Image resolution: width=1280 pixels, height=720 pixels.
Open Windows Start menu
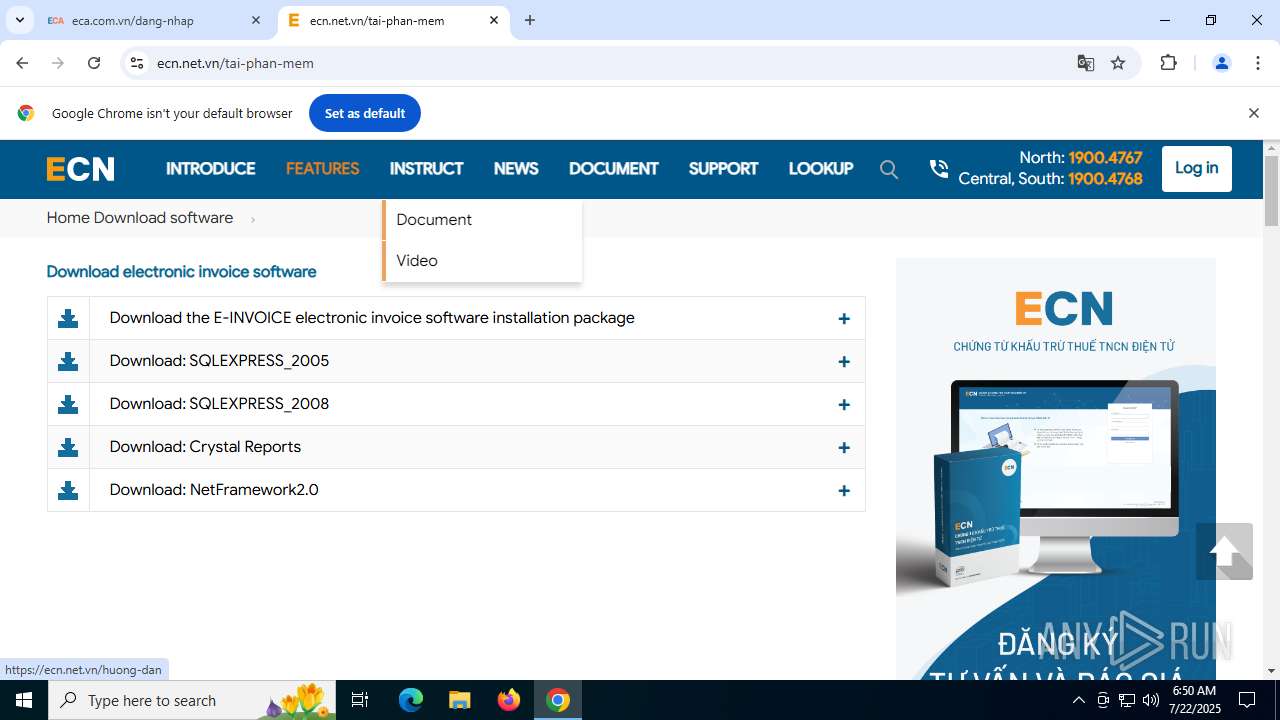pyautogui.click(x=24, y=700)
